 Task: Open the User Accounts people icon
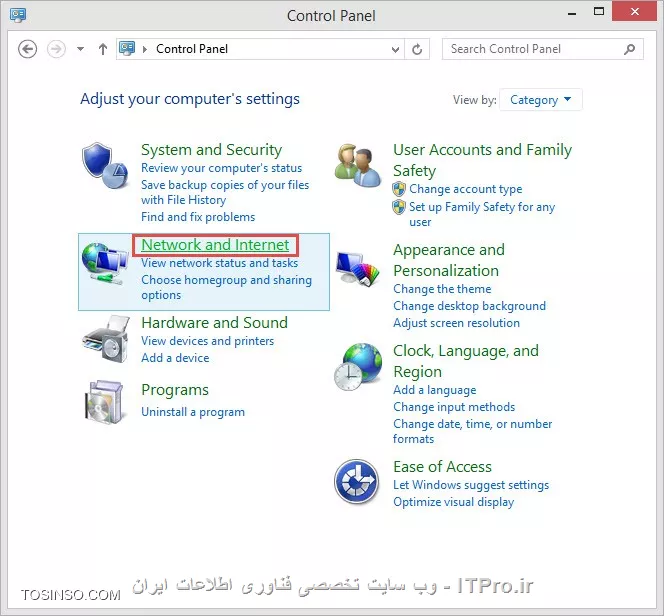tap(358, 166)
